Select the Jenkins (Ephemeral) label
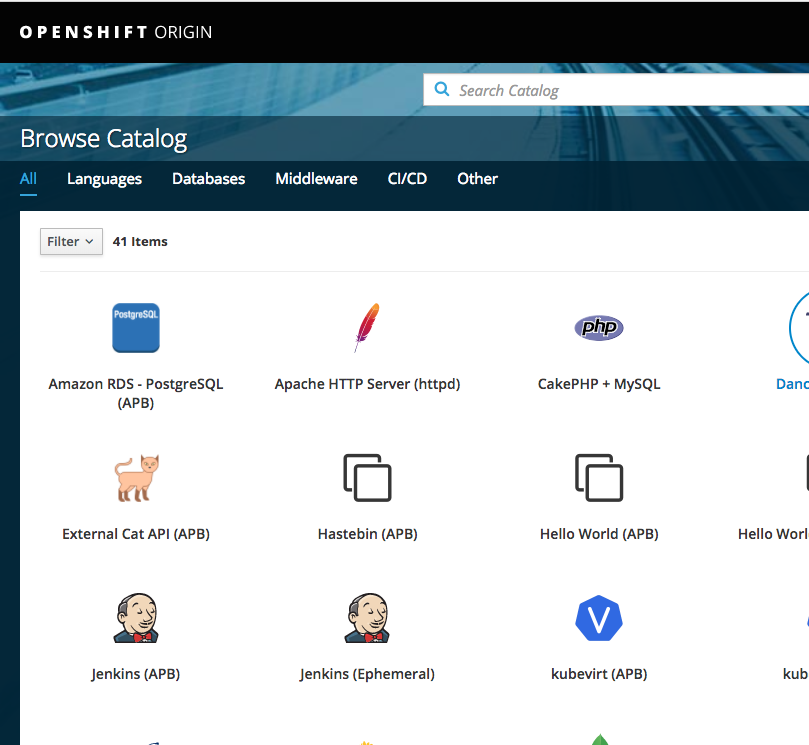 [x=367, y=674]
